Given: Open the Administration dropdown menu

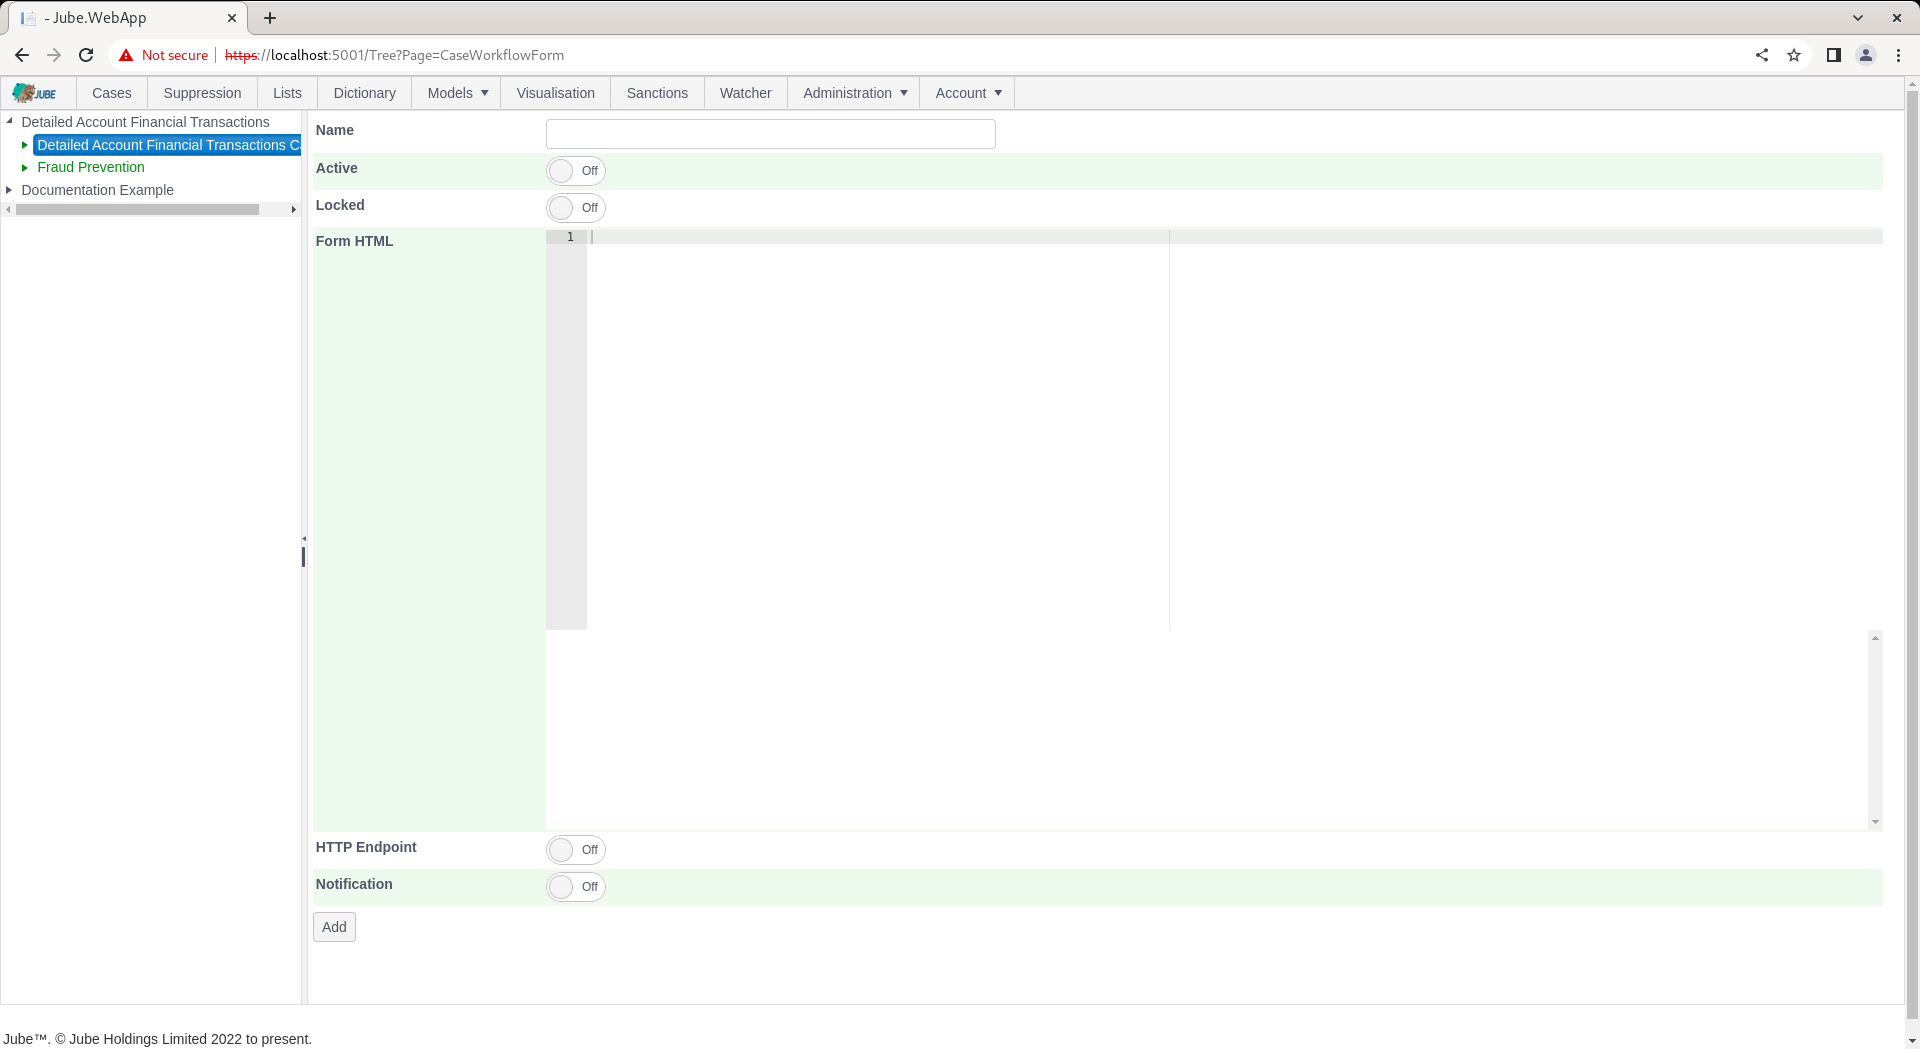Looking at the screenshot, I should (854, 93).
